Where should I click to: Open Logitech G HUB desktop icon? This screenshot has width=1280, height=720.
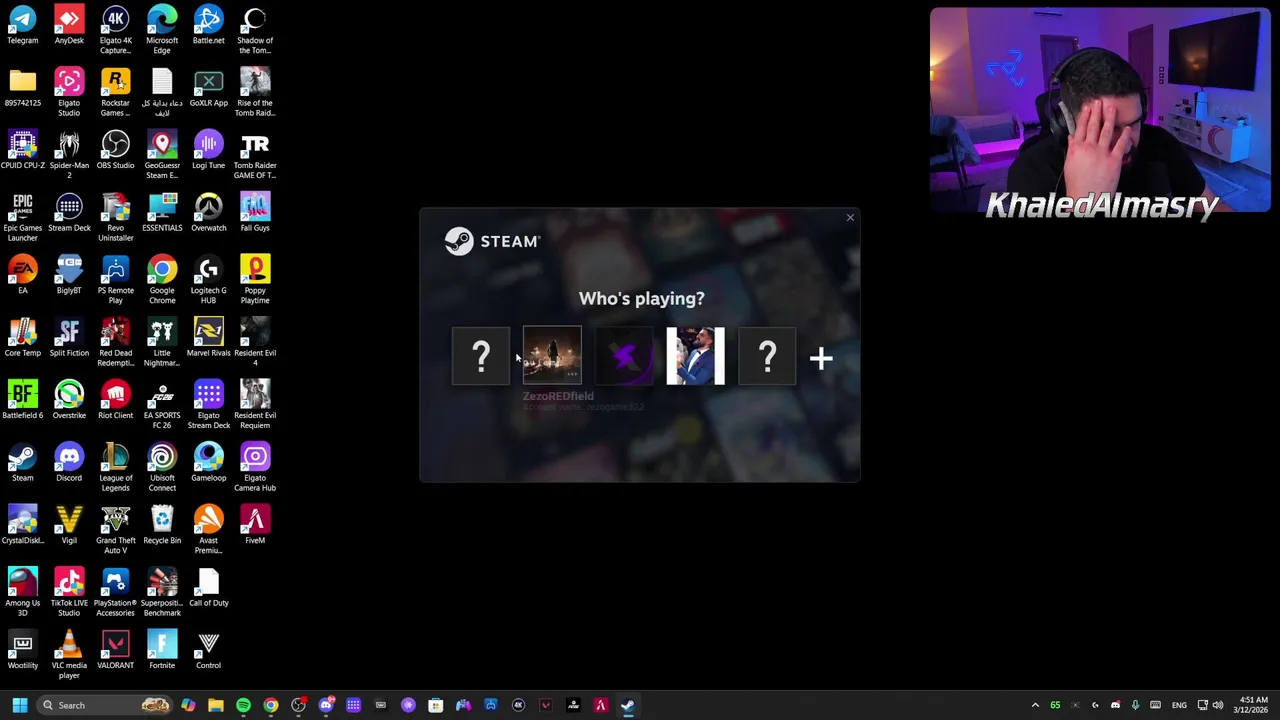pos(208,280)
